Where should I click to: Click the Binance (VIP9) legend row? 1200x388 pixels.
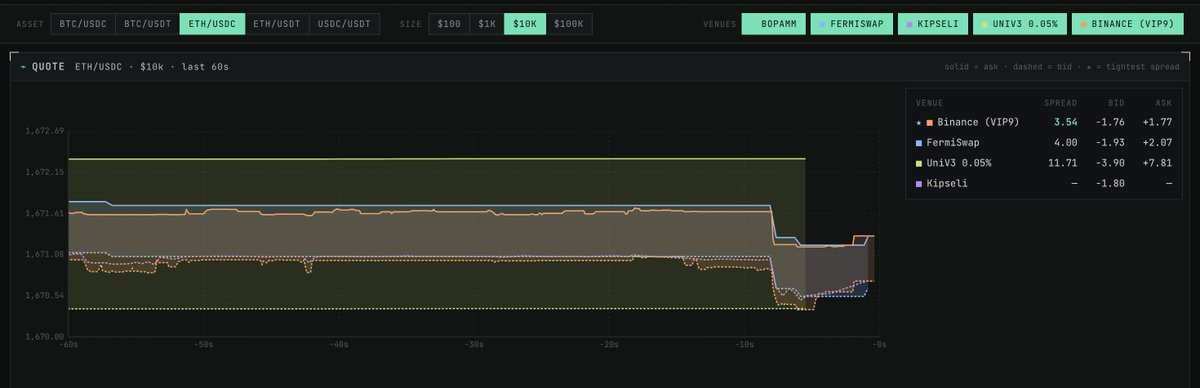pos(1044,122)
